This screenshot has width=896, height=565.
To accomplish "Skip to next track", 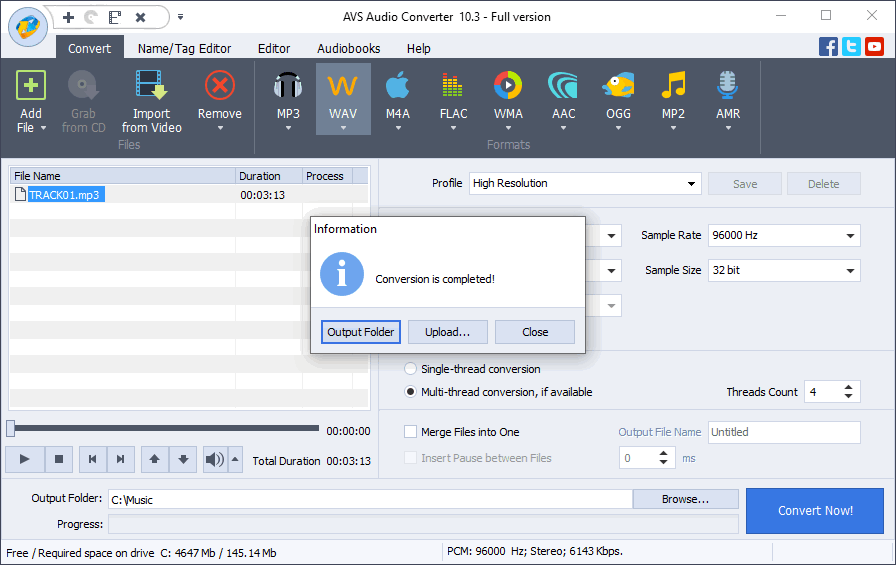I will [x=121, y=459].
